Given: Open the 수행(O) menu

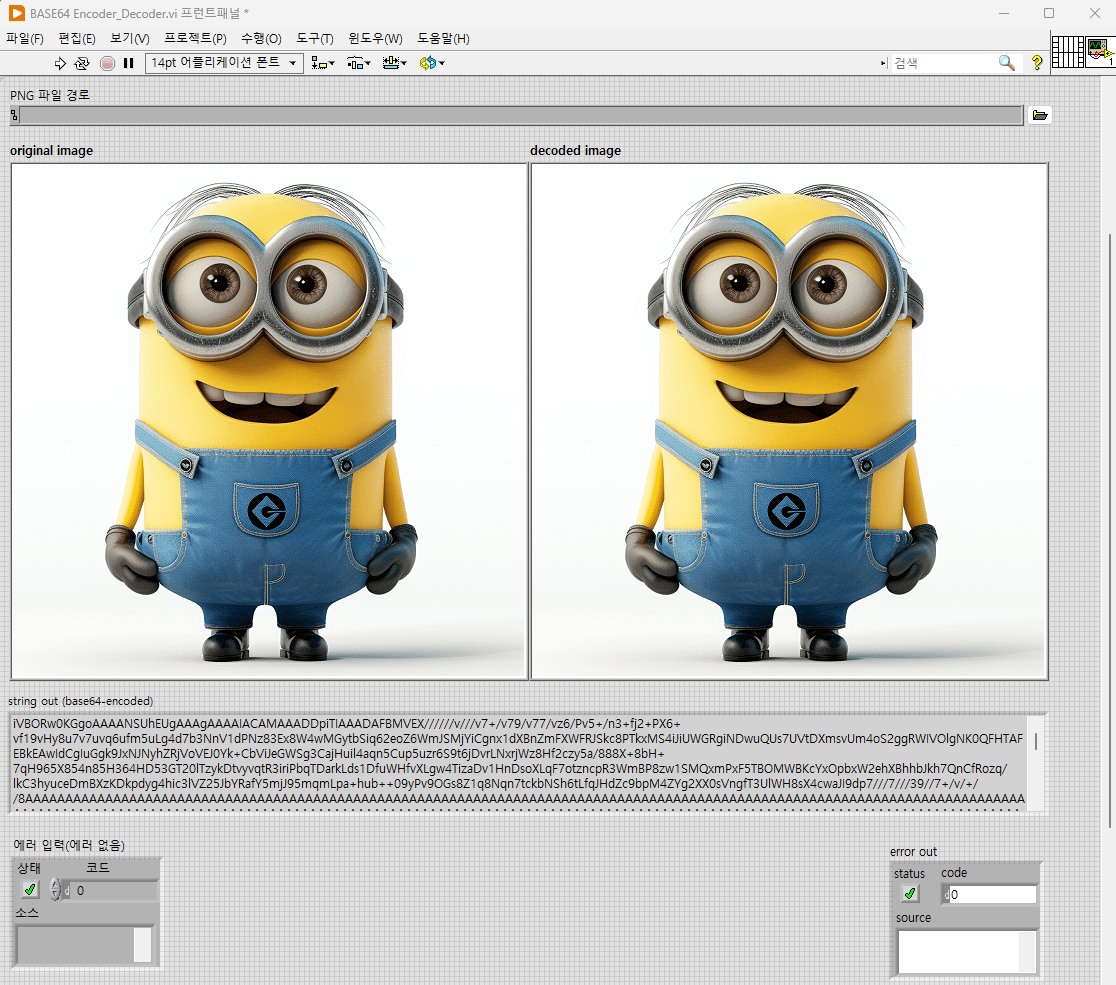Looking at the screenshot, I should tap(261, 38).
